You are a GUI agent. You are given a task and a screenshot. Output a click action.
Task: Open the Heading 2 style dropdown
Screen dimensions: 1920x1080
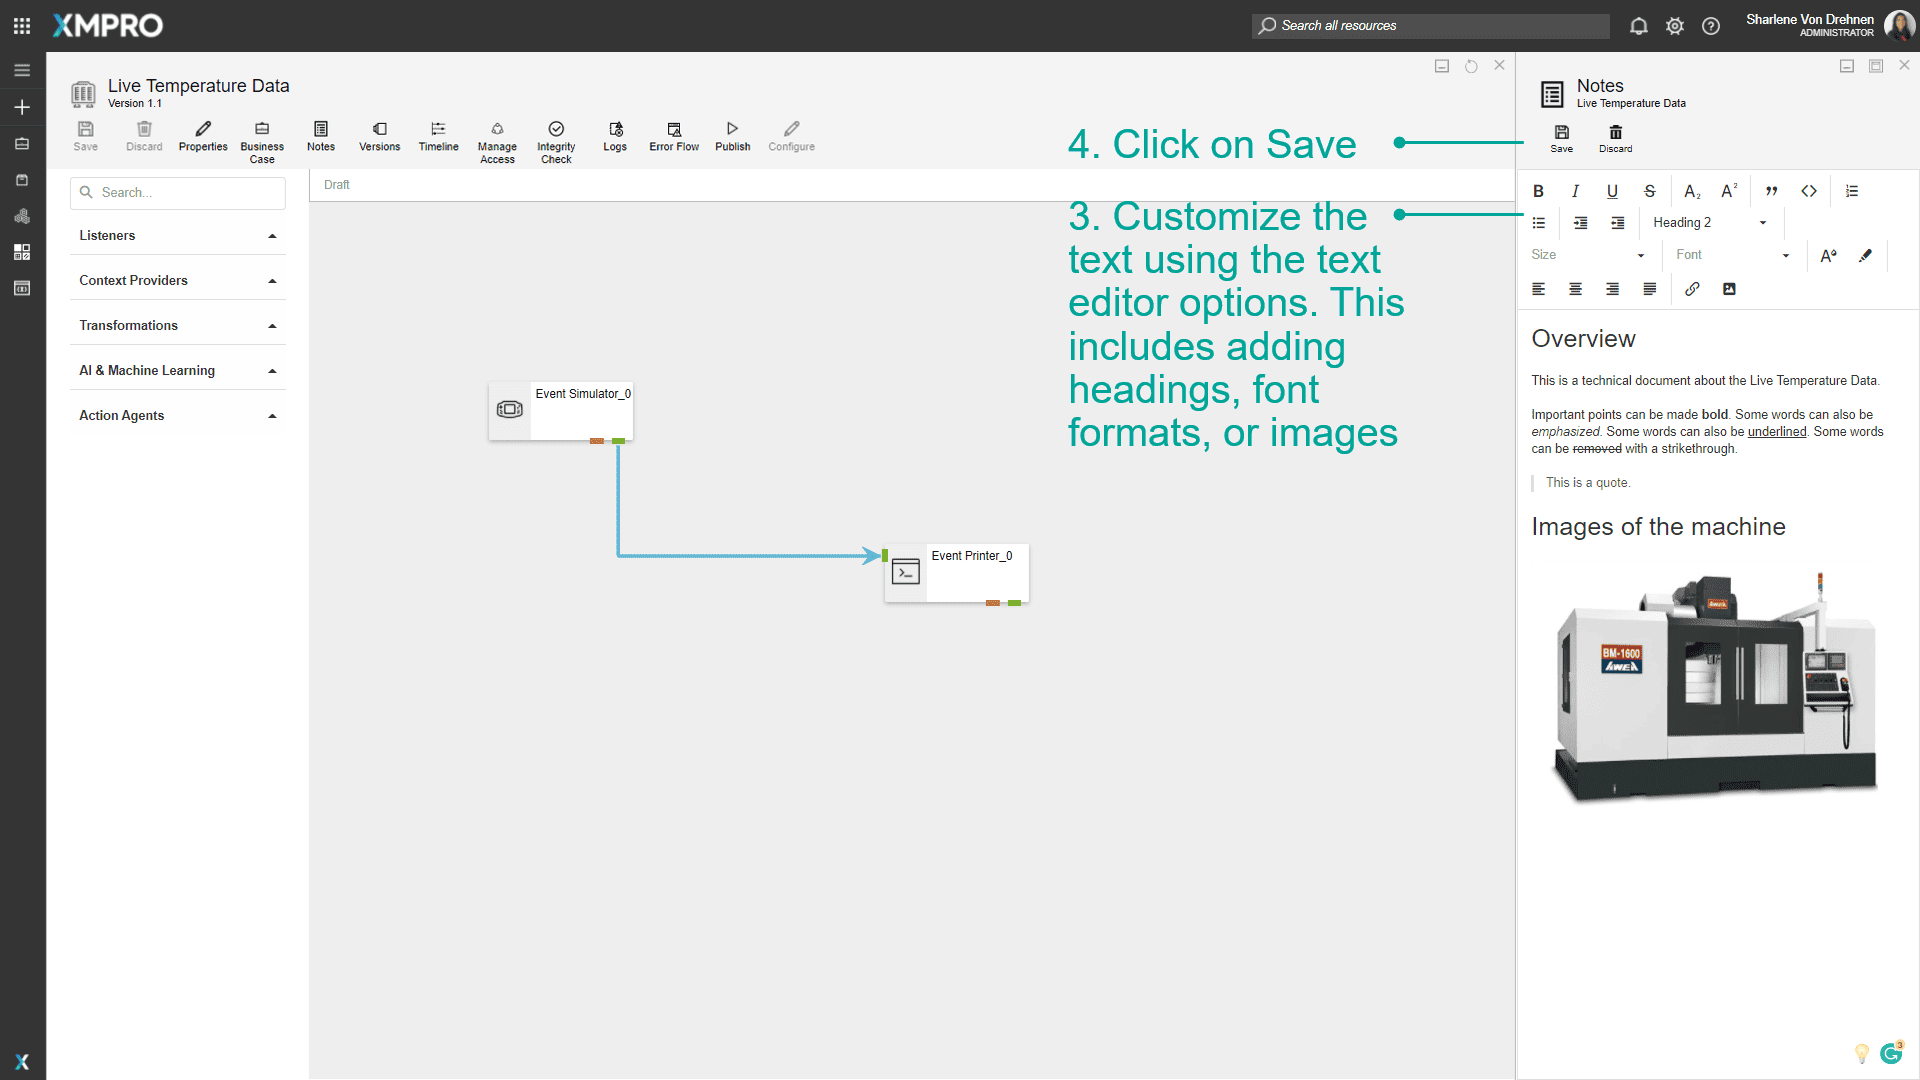[x=1709, y=222]
